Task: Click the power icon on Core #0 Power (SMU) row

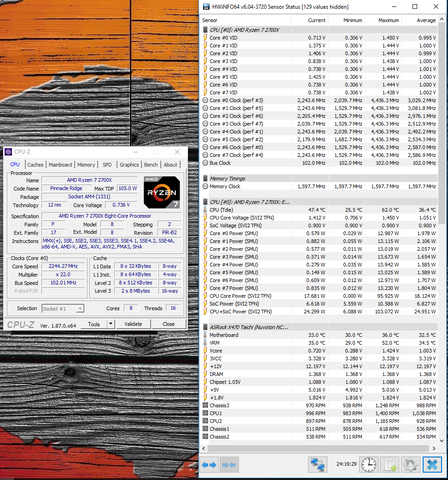Action: pos(205,233)
